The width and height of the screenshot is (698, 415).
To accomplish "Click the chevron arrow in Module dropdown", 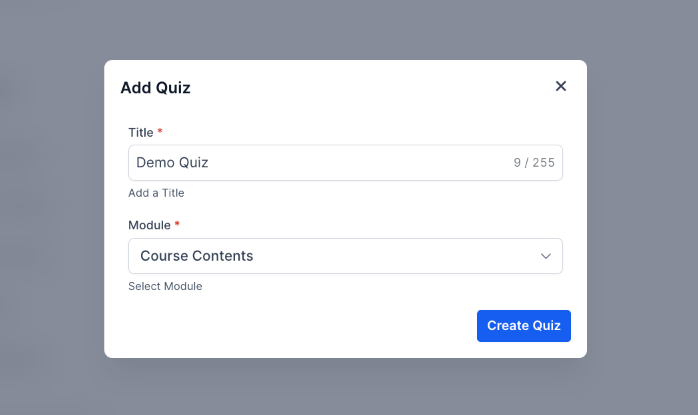I will [x=546, y=256].
